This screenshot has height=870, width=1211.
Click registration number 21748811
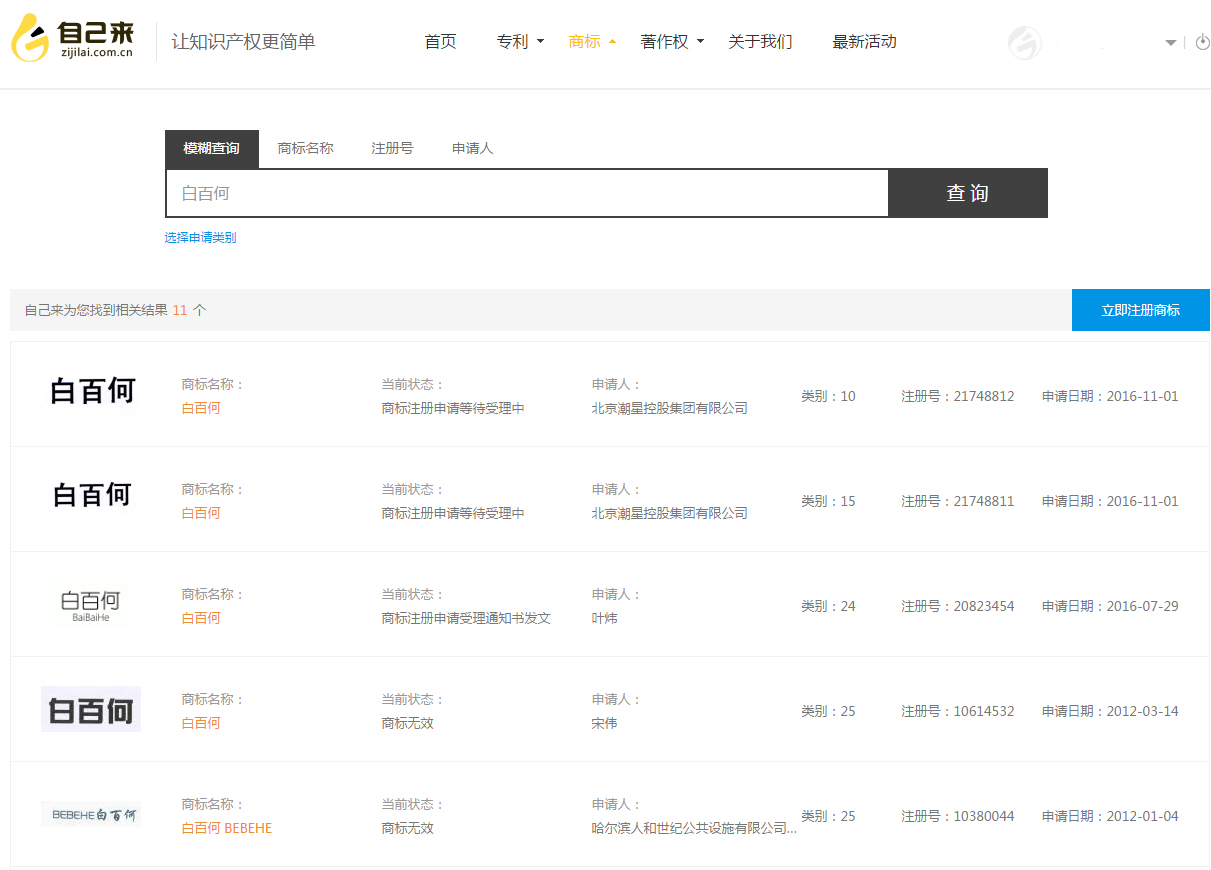(x=984, y=501)
